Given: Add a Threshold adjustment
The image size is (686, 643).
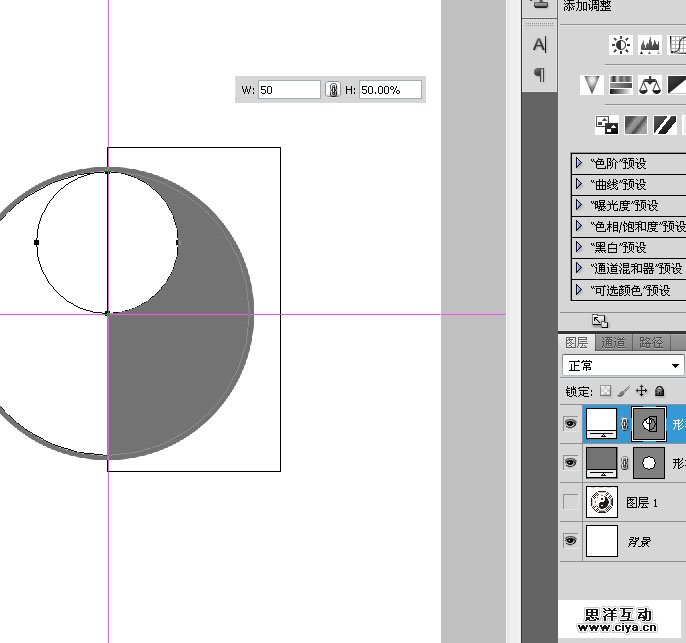Looking at the screenshot, I should click(665, 125).
